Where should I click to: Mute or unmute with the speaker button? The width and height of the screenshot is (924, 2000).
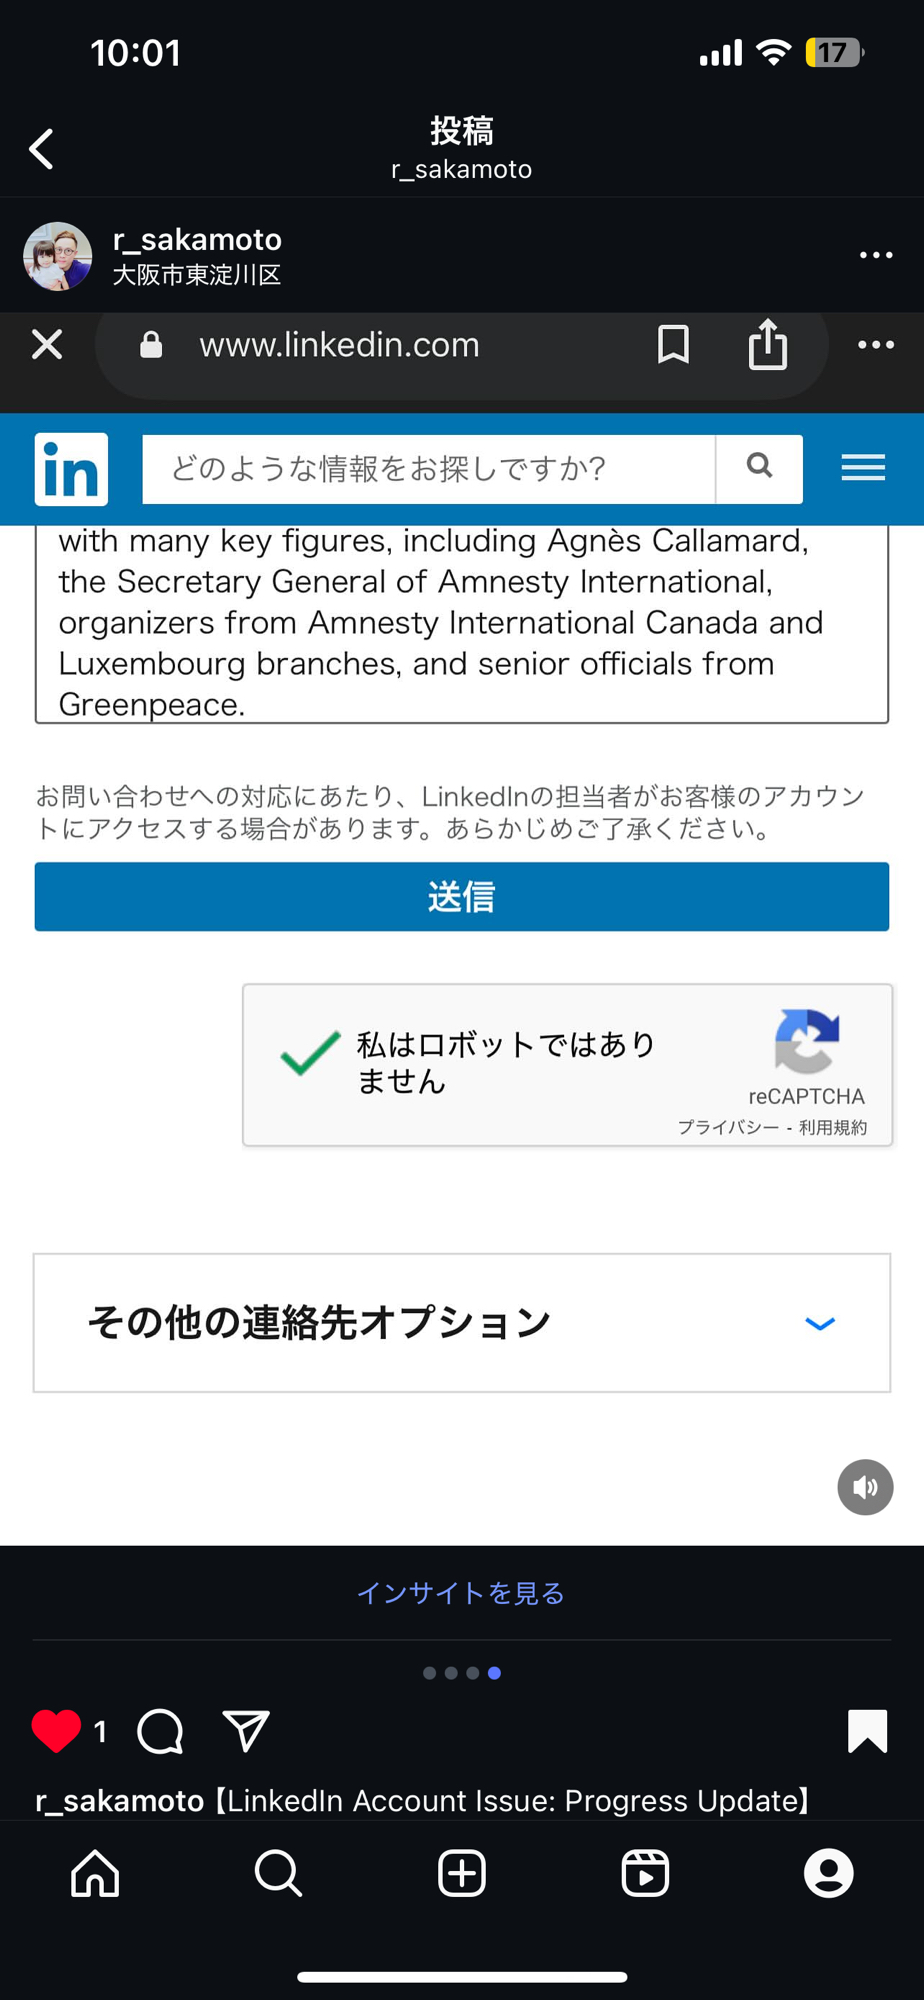(x=865, y=1487)
